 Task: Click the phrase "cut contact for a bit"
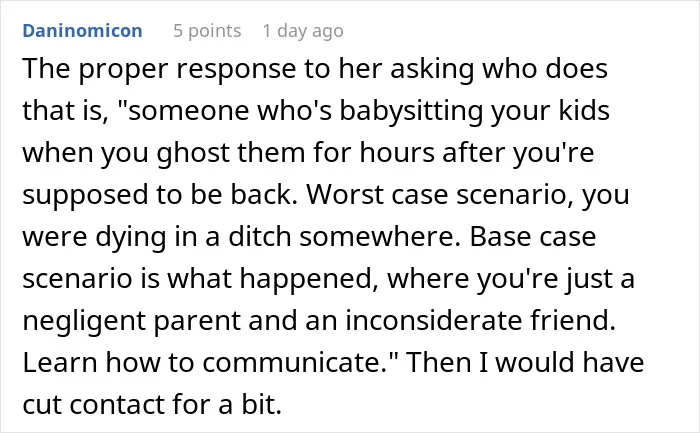(x=152, y=404)
